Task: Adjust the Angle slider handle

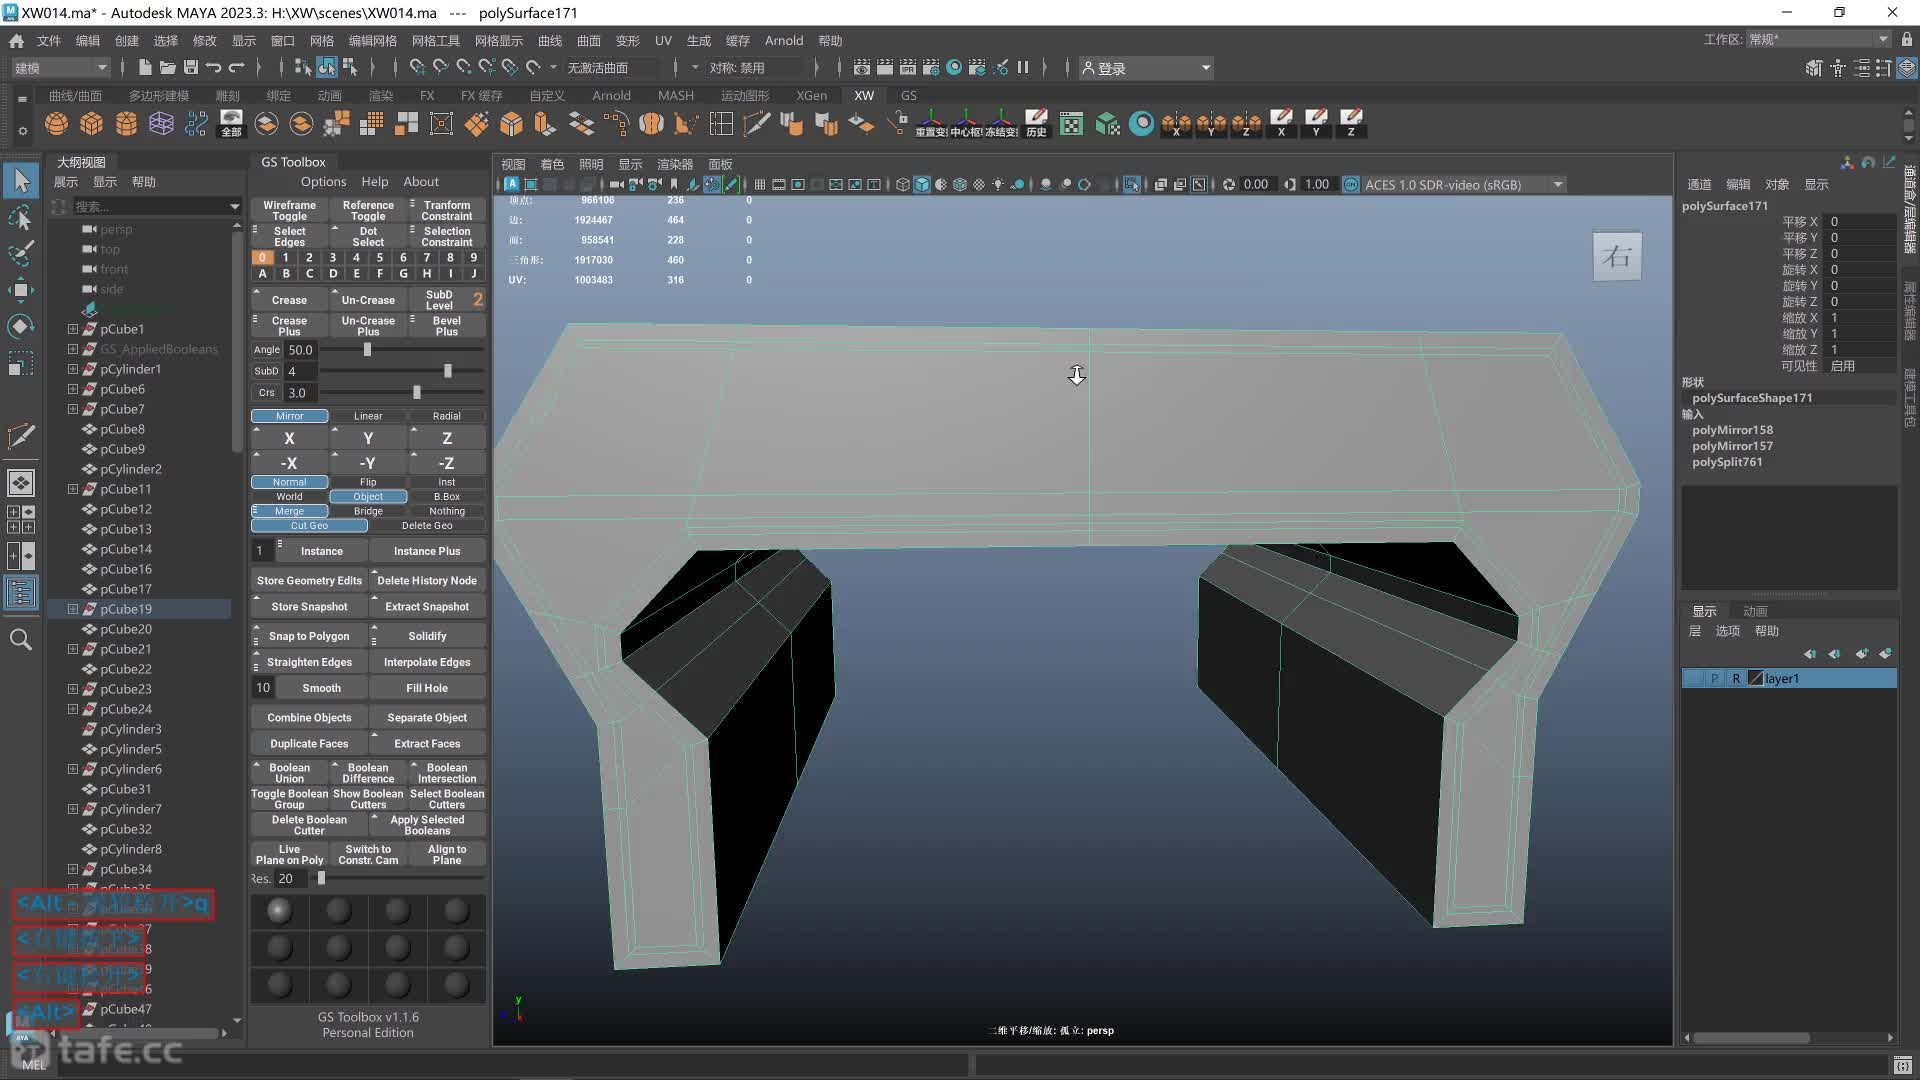Action: click(367, 350)
